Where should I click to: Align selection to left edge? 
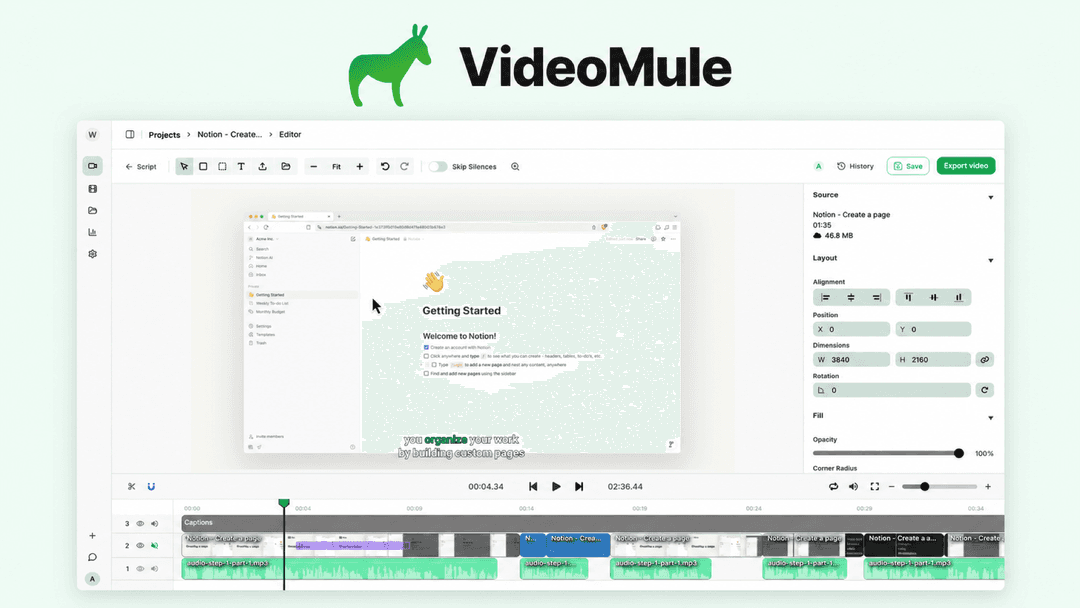coord(825,297)
